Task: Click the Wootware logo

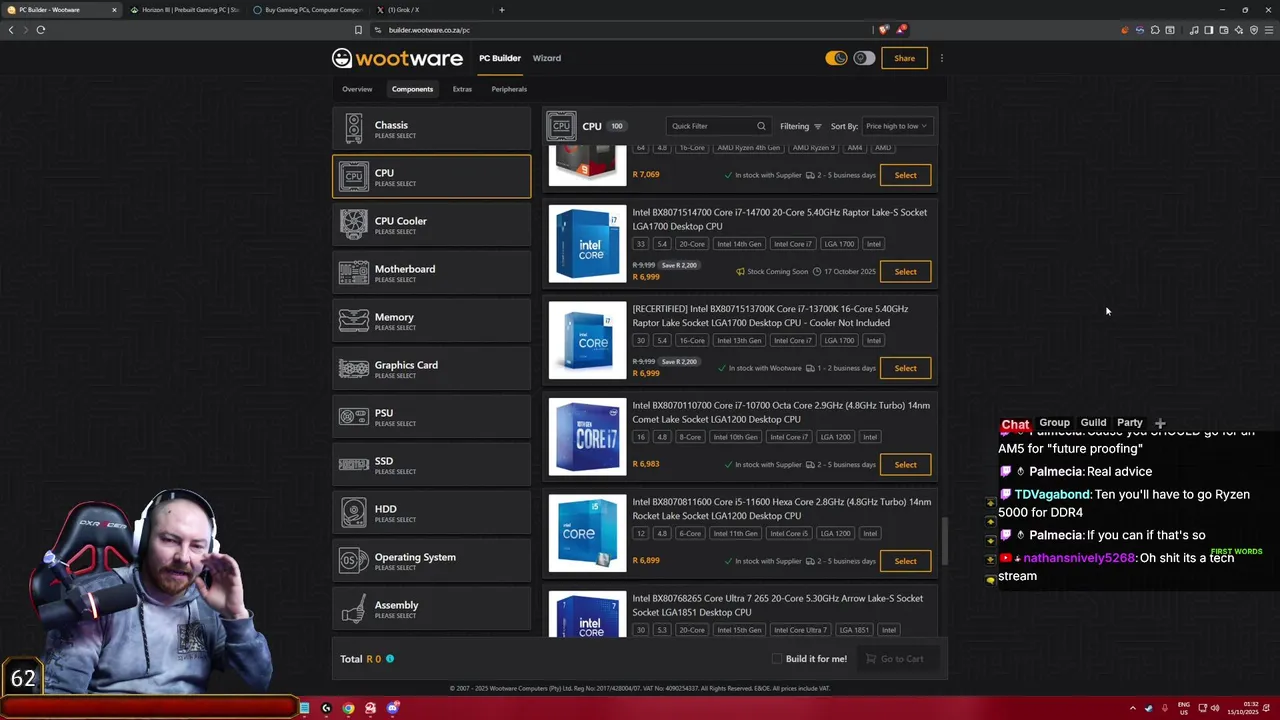Action: pos(397,58)
